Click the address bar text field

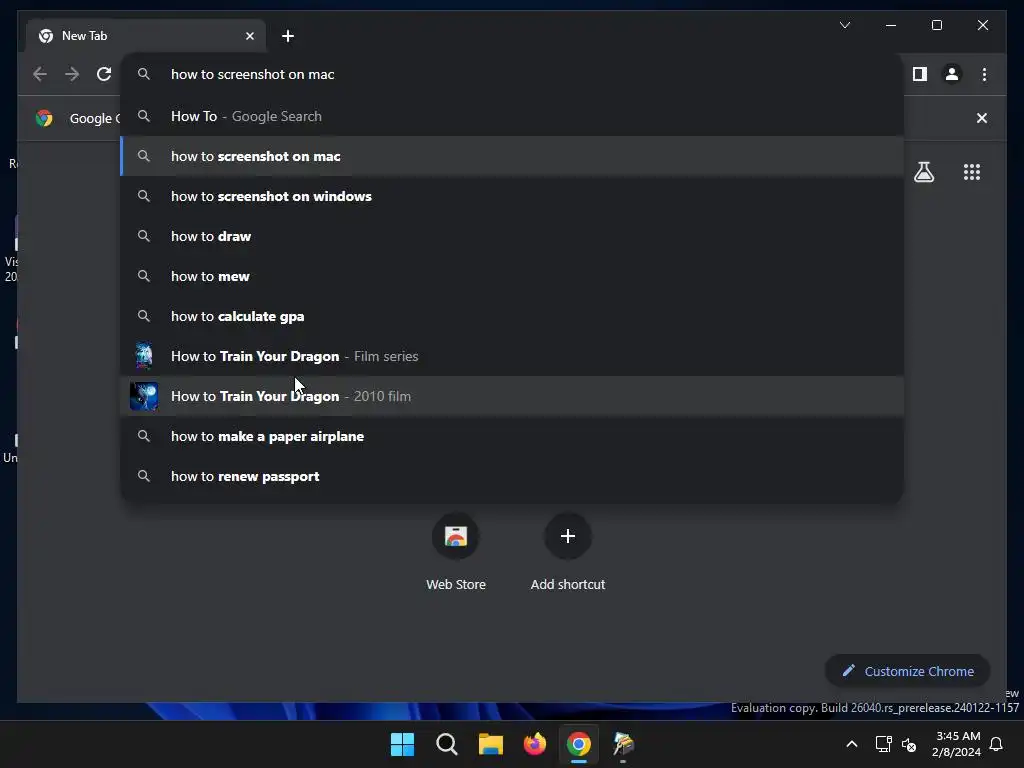(x=513, y=74)
